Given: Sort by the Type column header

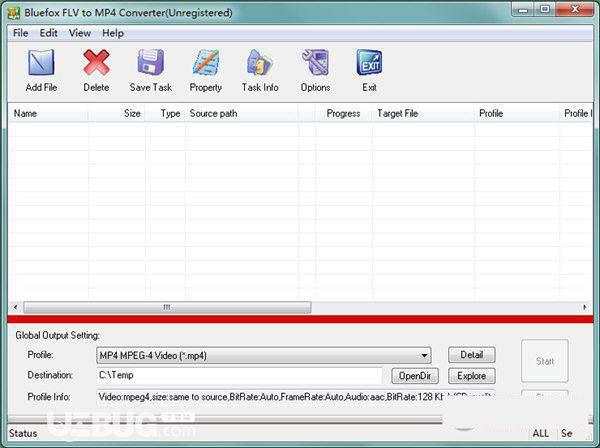Looking at the screenshot, I should coord(165,114).
